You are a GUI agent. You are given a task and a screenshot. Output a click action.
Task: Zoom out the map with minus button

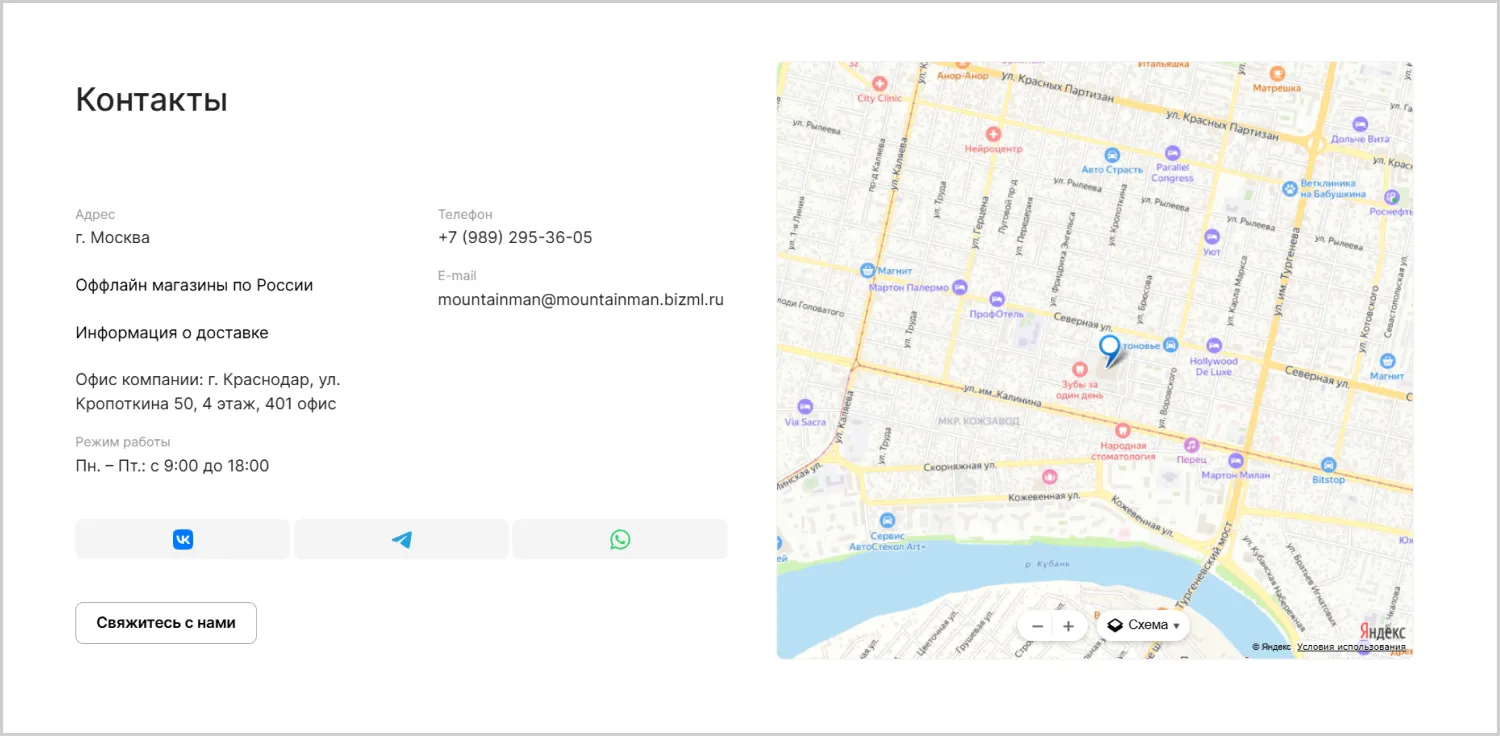(1037, 626)
